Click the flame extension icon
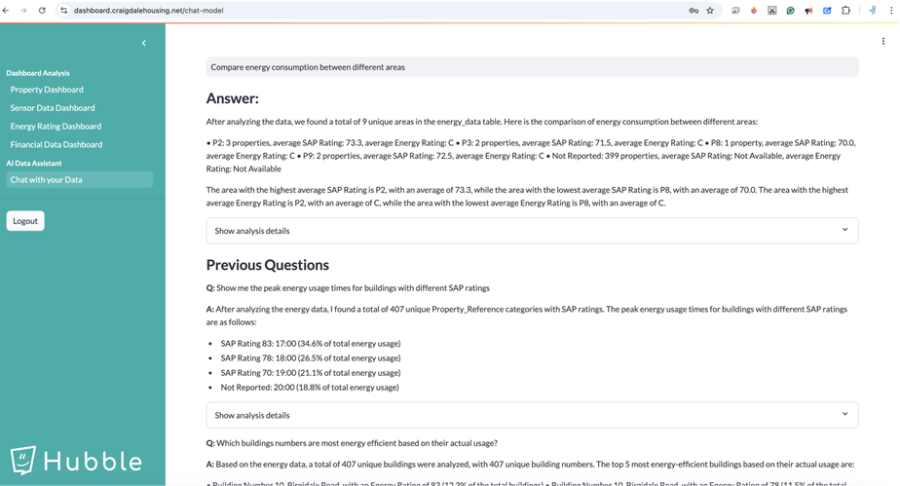 pos(754,10)
